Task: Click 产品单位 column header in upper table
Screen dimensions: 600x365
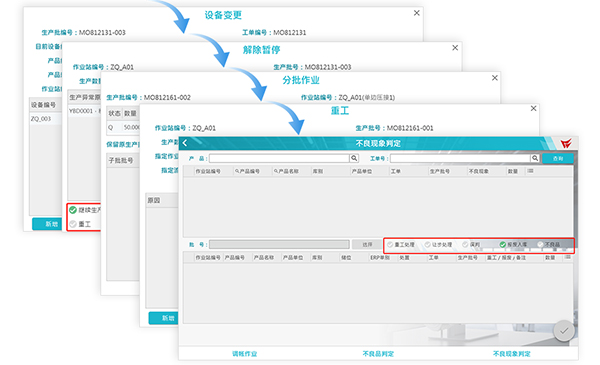Action: click(x=362, y=171)
